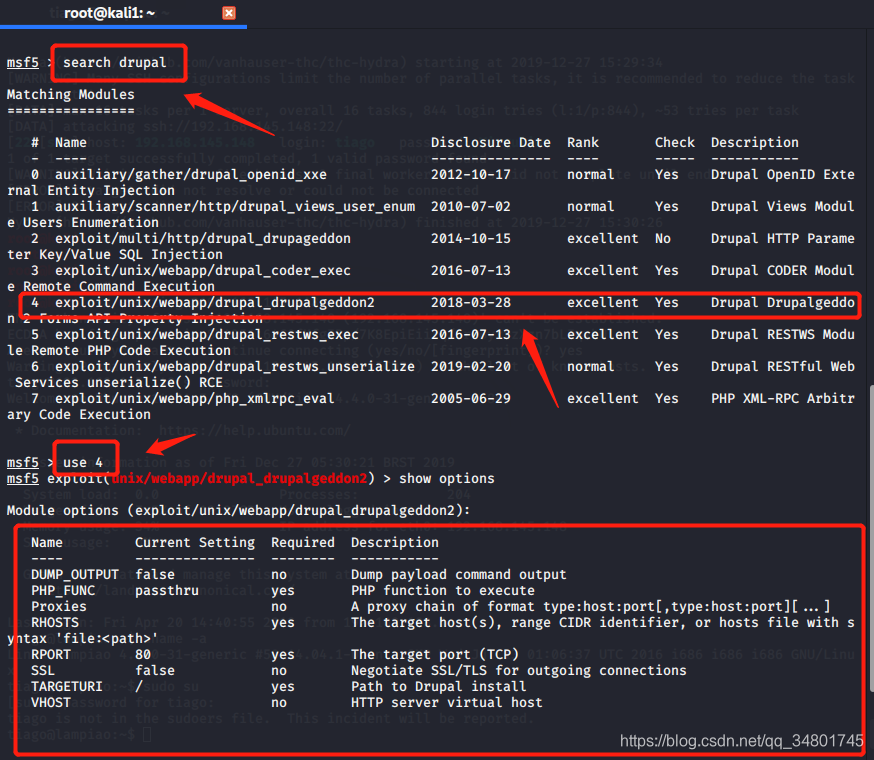Image resolution: width=874 pixels, height=760 pixels.
Task: Click 'Path to Drupal install' description
Action: tap(439, 686)
